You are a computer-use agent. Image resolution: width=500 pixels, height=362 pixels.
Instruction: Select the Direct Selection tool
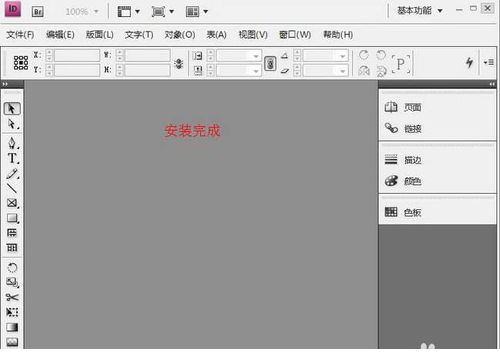(12, 124)
